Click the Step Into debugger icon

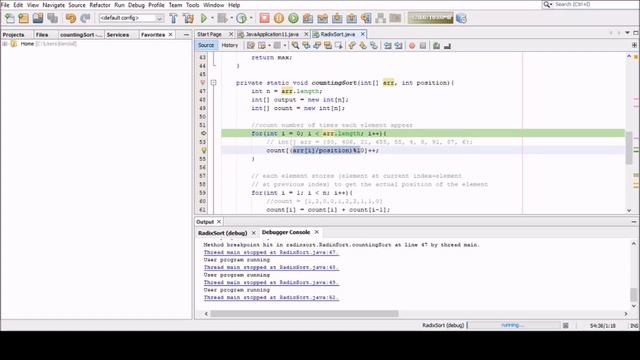click(337, 18)
